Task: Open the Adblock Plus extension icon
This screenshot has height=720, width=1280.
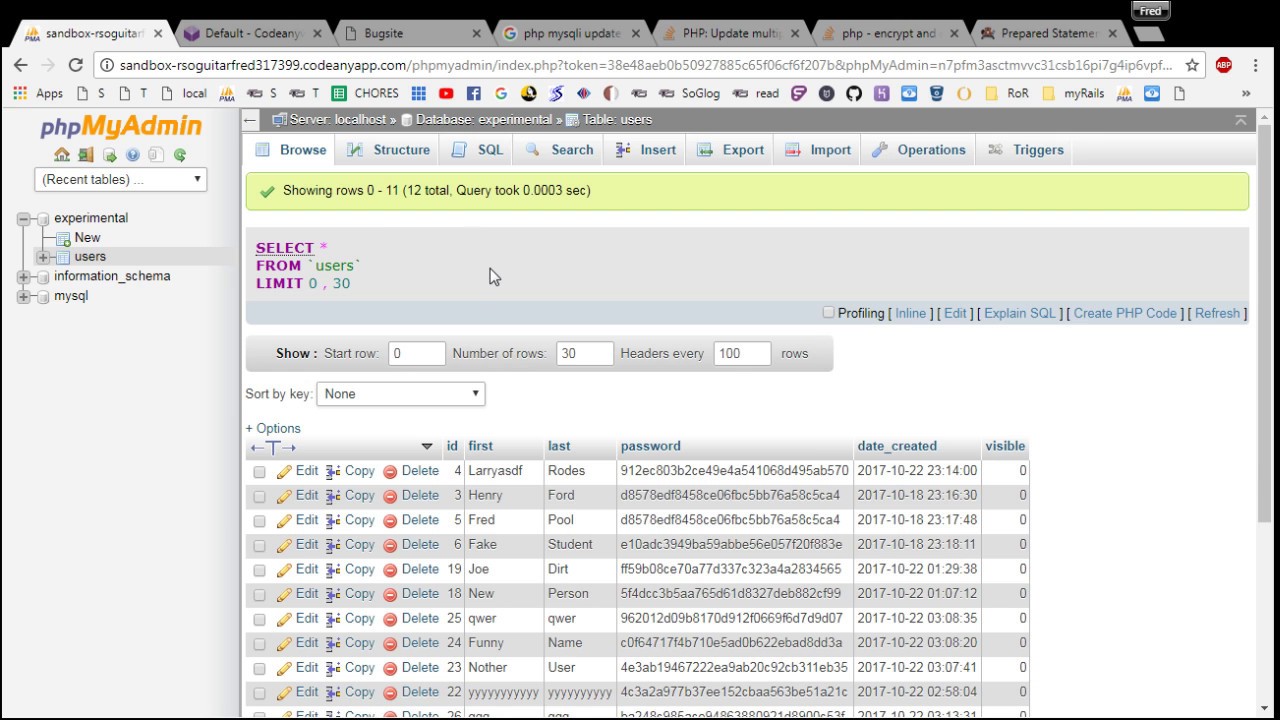Action: (1223, 65)
